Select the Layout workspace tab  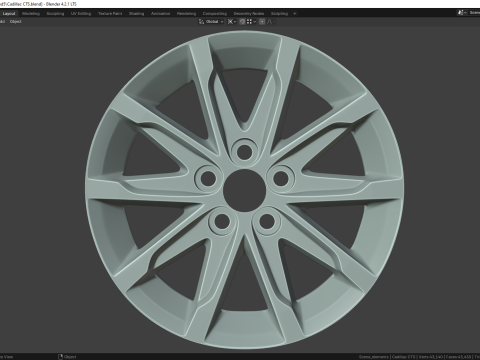pyautogui.click(x=9, y=14)
